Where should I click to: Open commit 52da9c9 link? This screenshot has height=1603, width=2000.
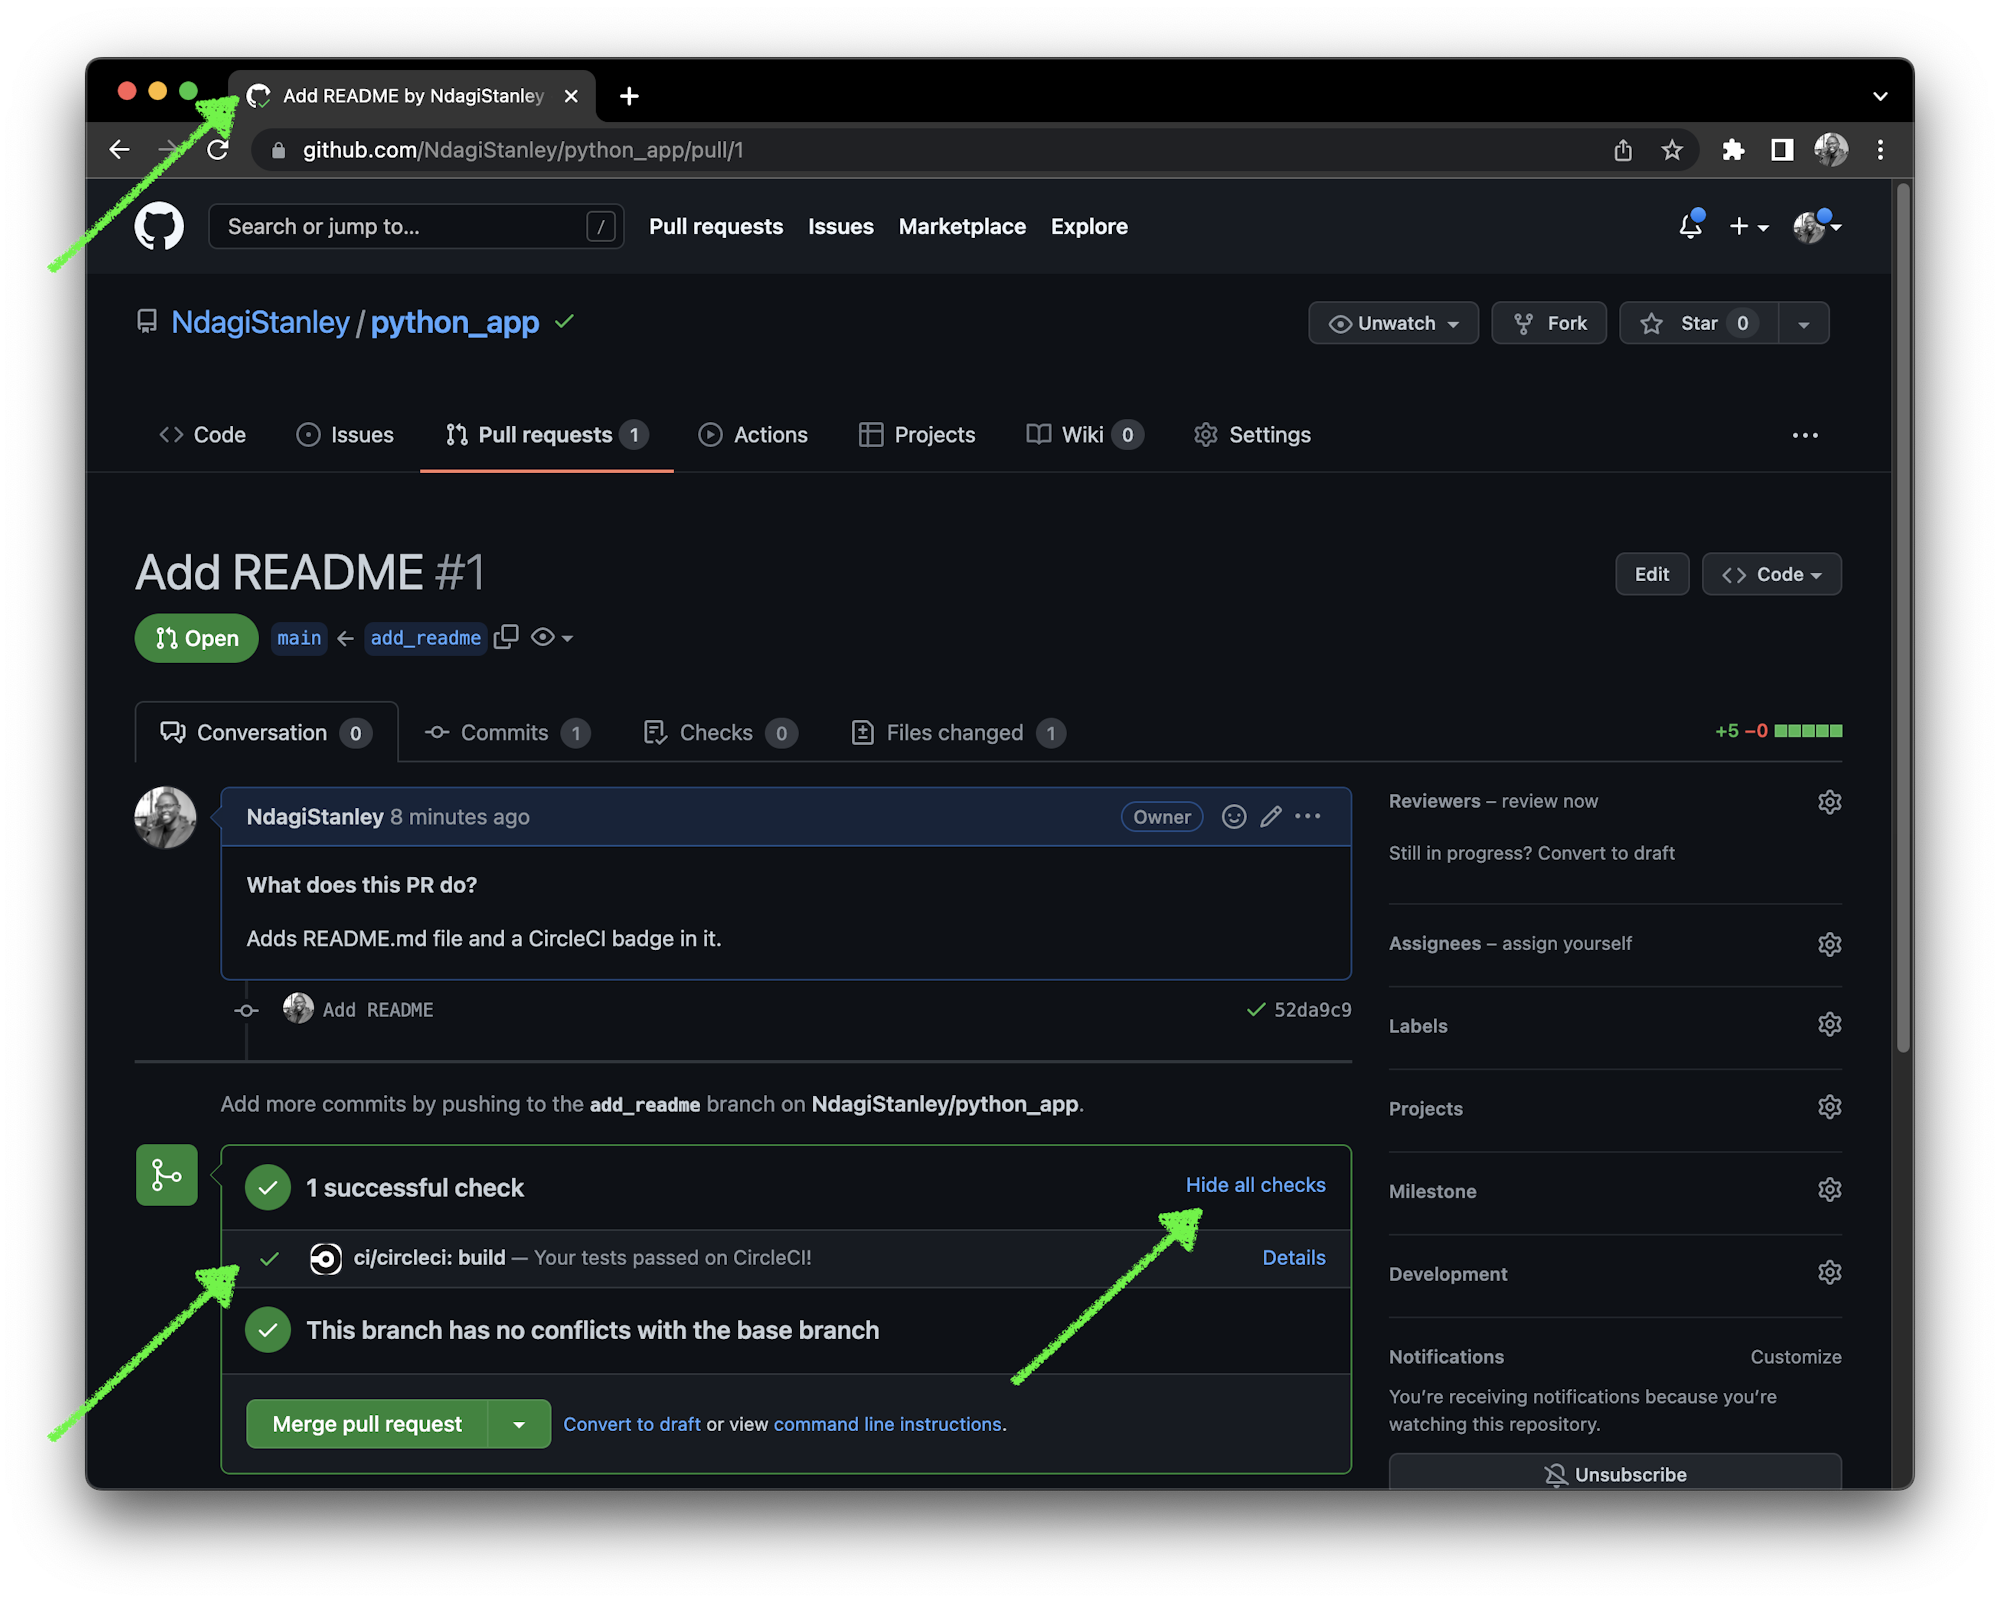tap(1312, 1010)
